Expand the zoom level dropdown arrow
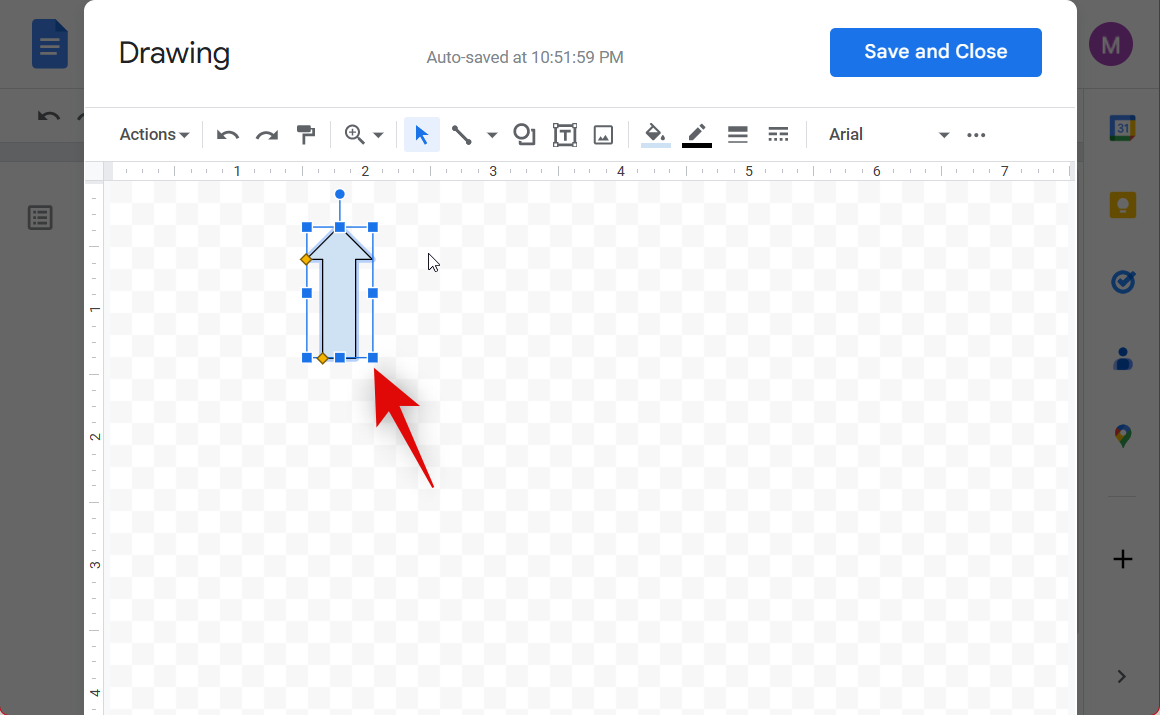This screenshot has width=1160, height=715. [x=378, y=135]
